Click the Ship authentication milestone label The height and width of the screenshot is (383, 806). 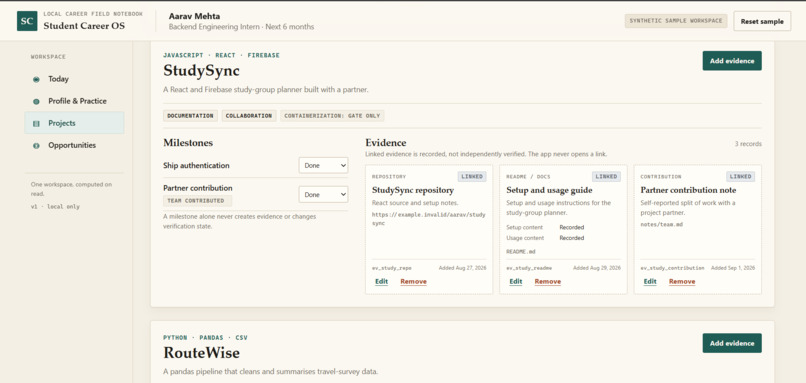[x=196, y=166]
